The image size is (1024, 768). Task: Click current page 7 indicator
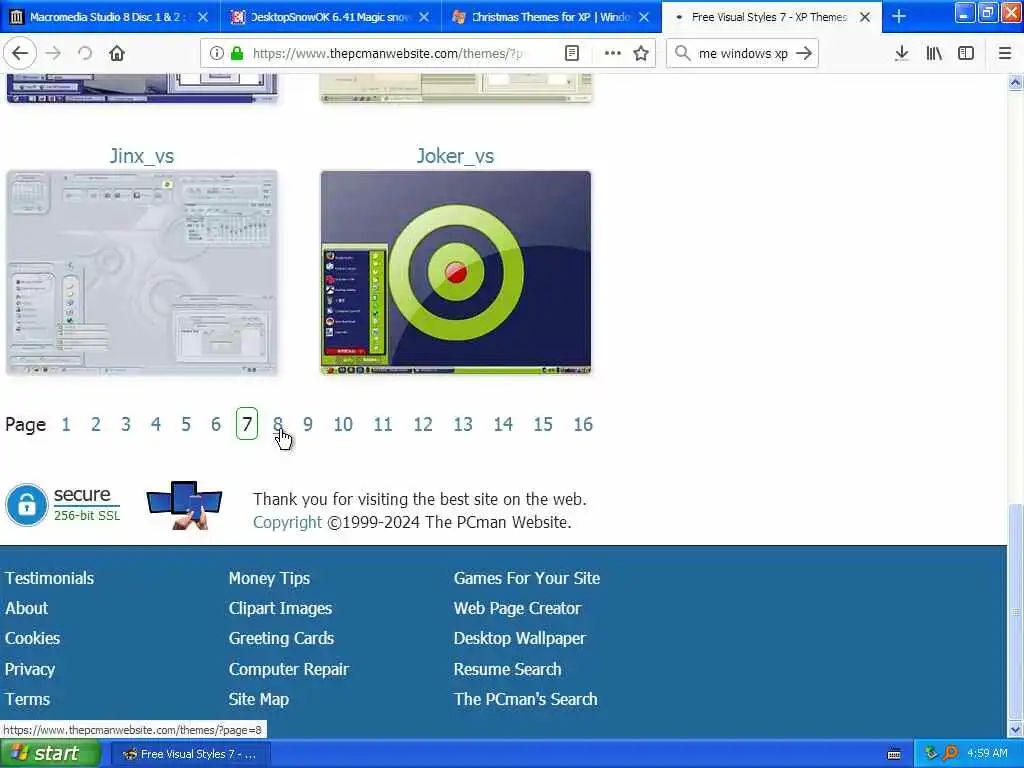[x=247, y=424]
